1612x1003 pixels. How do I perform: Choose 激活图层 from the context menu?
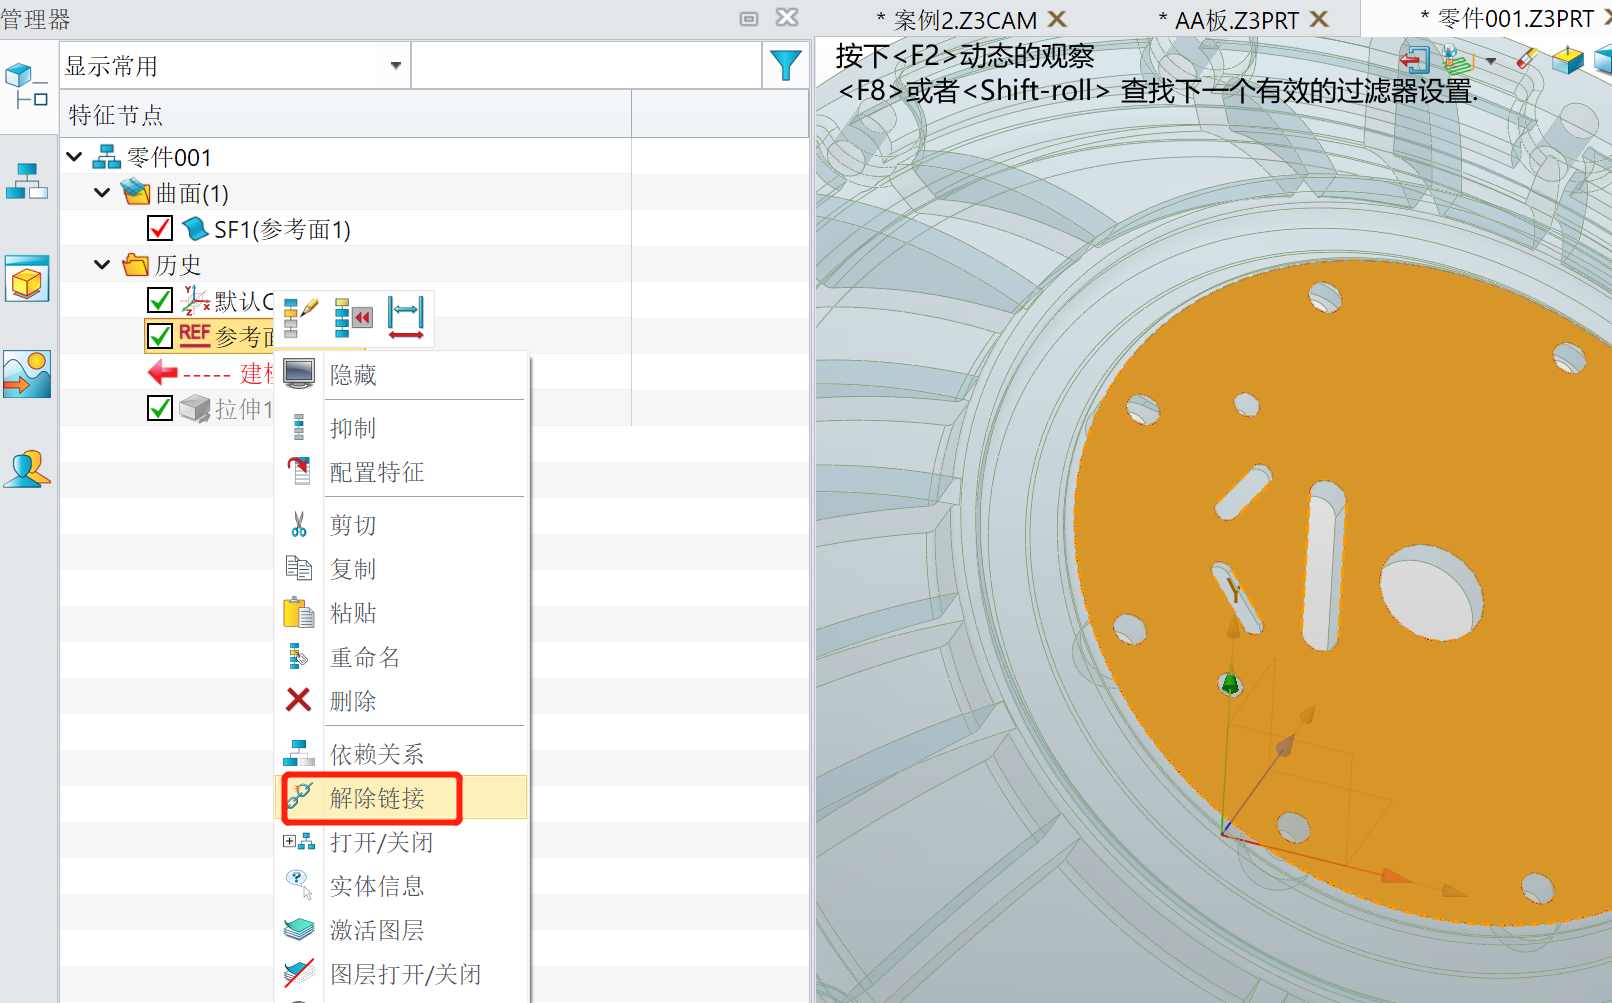(x=401, y=930)
